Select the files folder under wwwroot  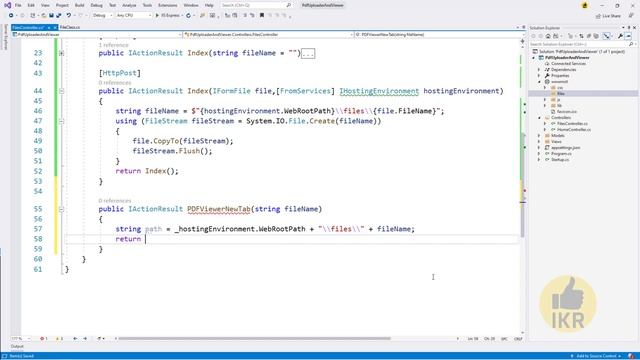click(x=560, y=93)
